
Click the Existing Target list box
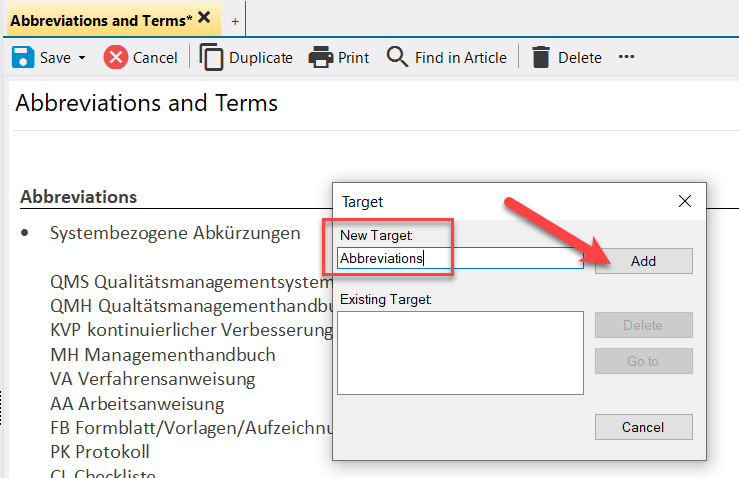(x=460, y=352)
